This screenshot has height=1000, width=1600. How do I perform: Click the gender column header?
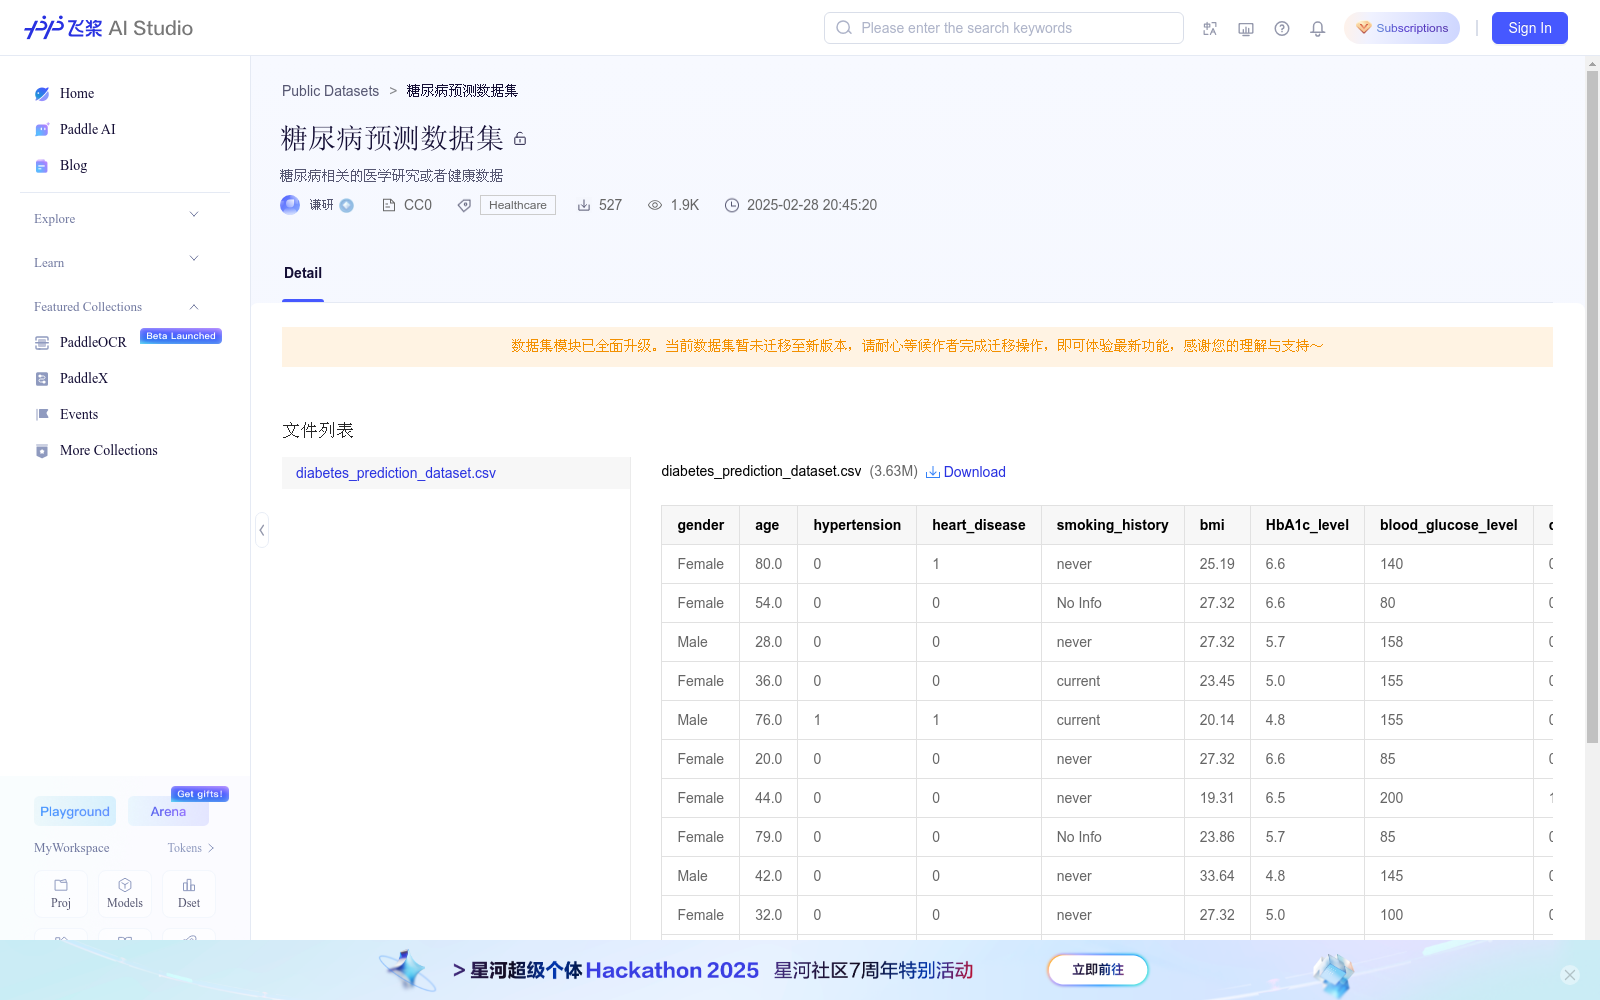[700, 525]
